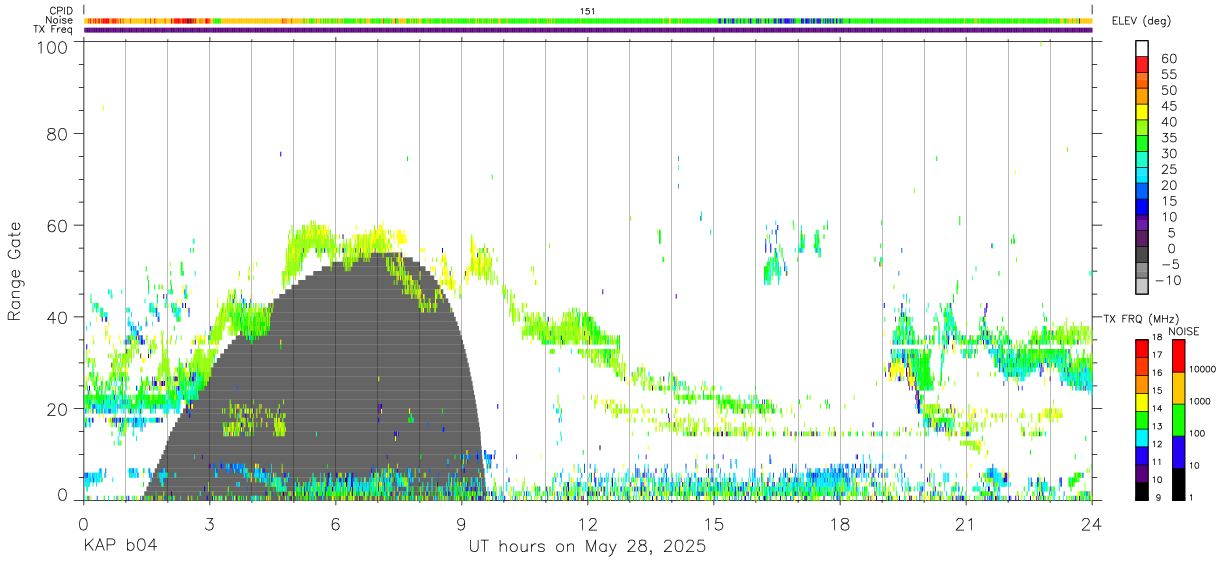Viewport: 1228px width, 567px height.
Task: Click the ELEV color bar value '45'
Action: [1168, 106]
